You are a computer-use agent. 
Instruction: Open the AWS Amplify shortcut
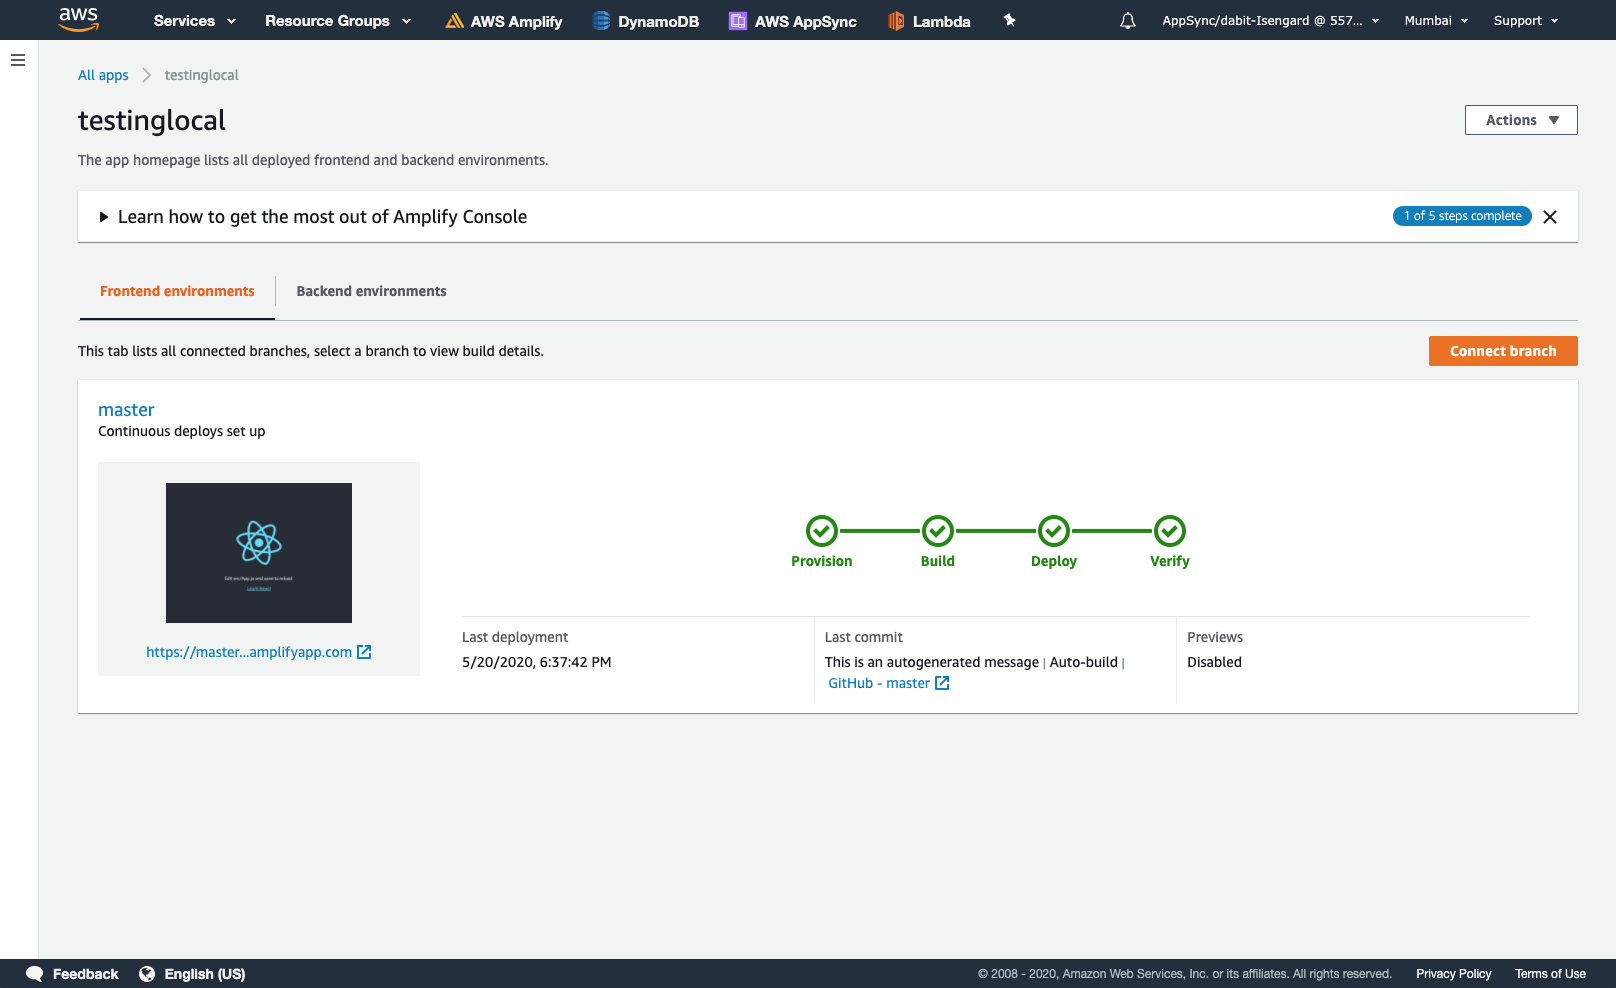[504, 21]
